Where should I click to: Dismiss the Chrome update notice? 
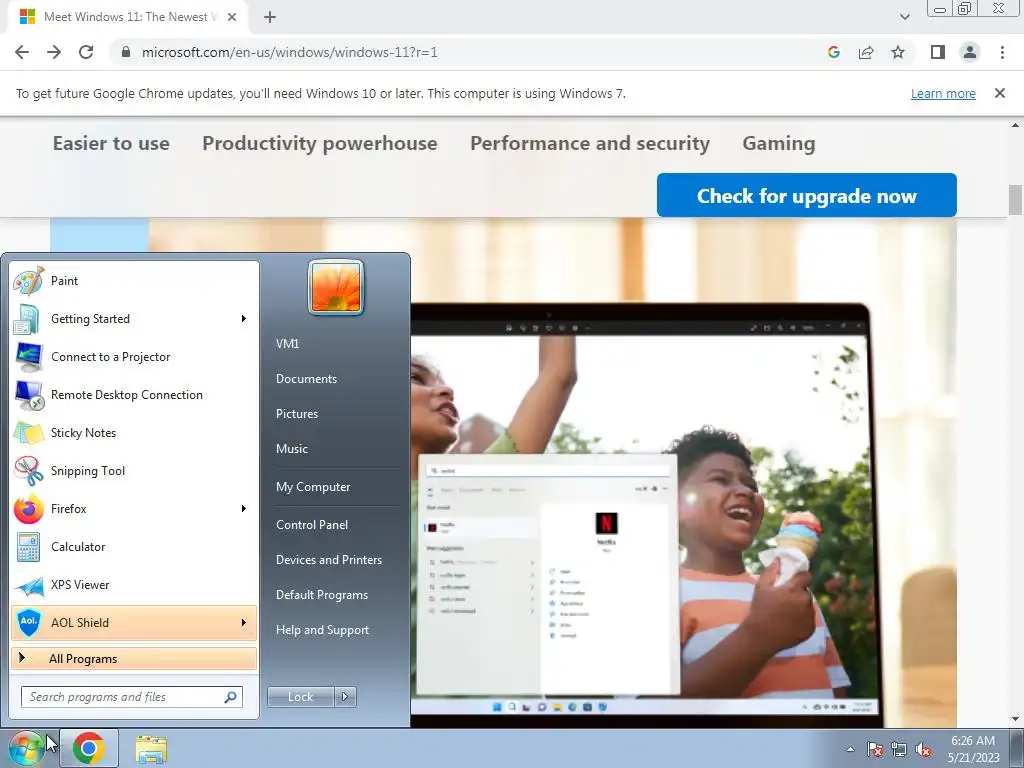[x=999, y=93]
